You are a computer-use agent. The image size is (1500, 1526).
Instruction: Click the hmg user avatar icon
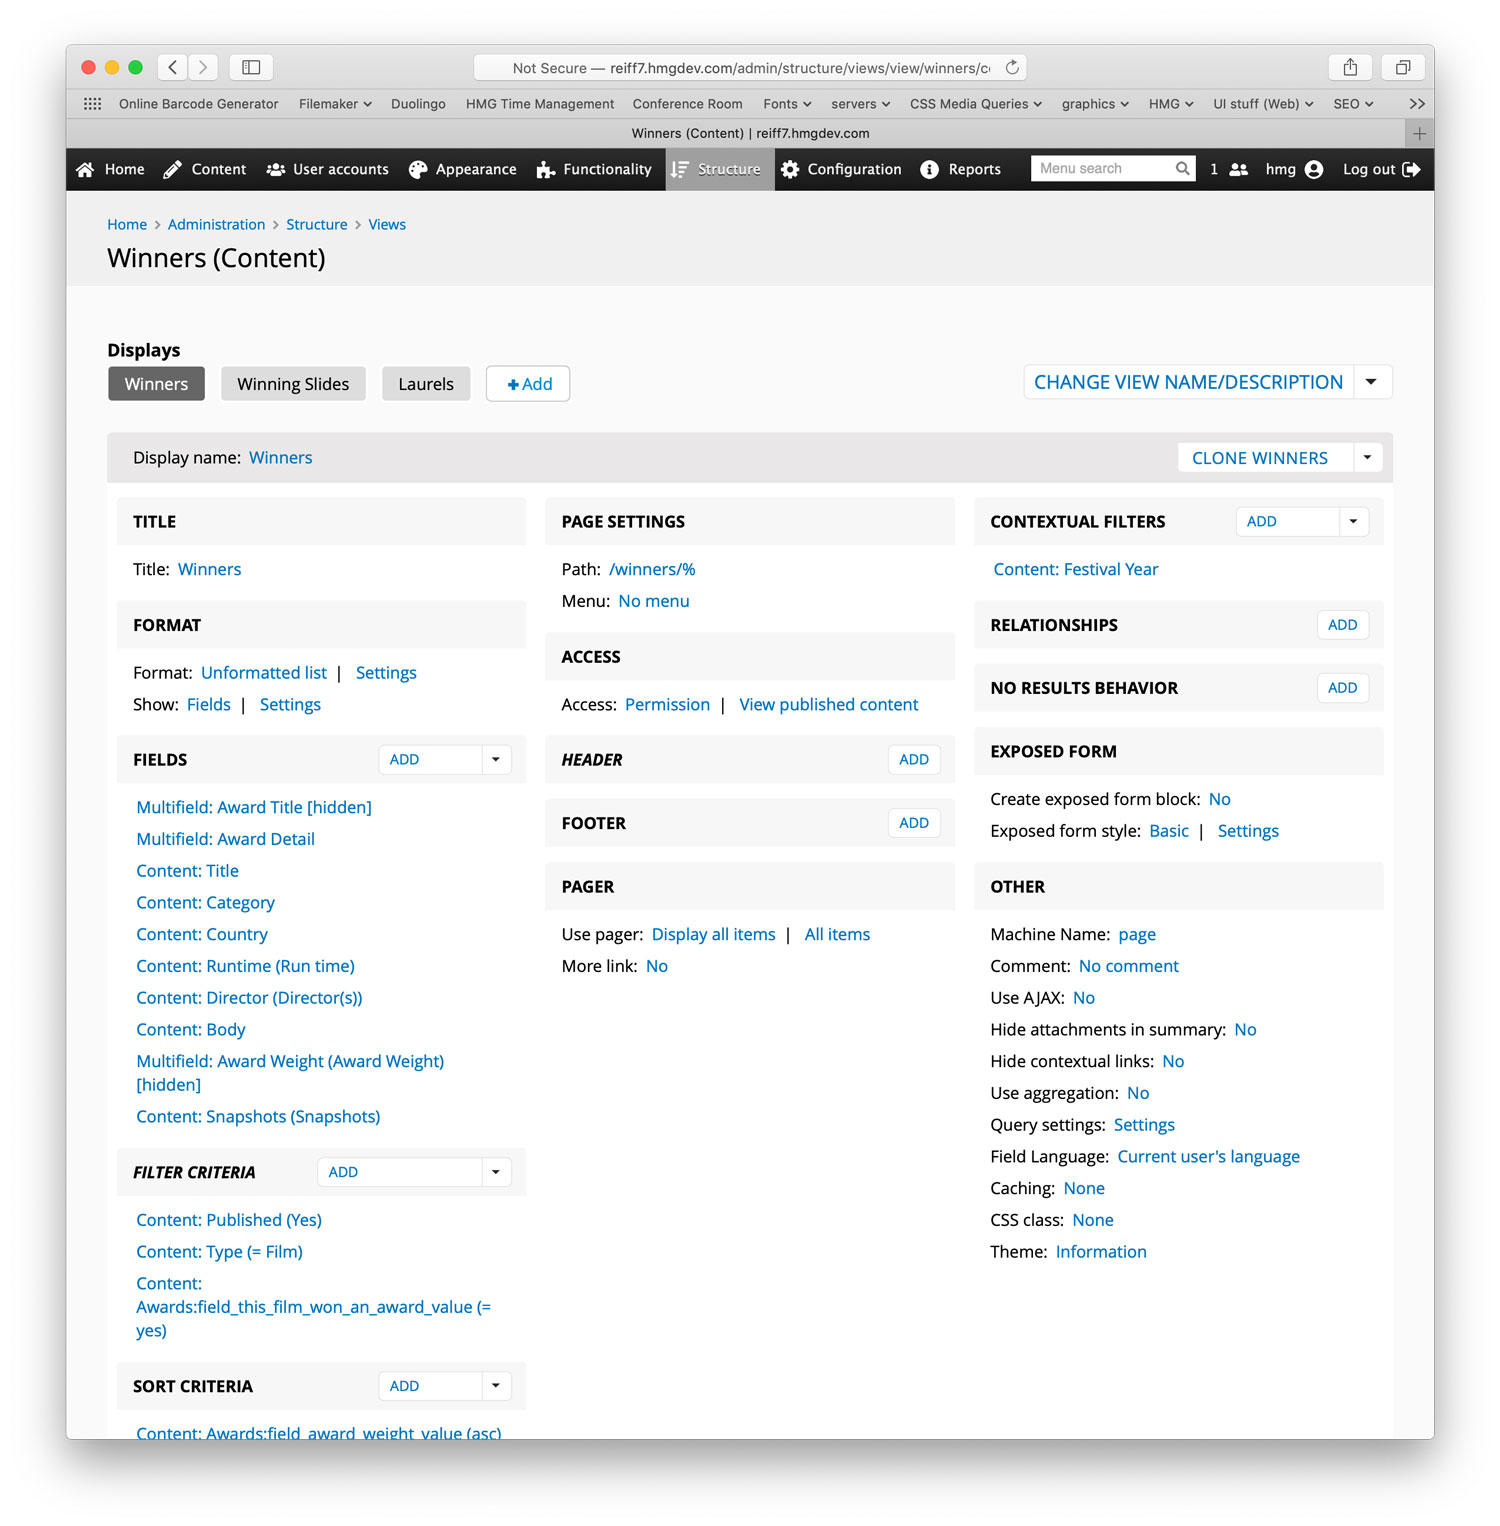pos(1313,169)
